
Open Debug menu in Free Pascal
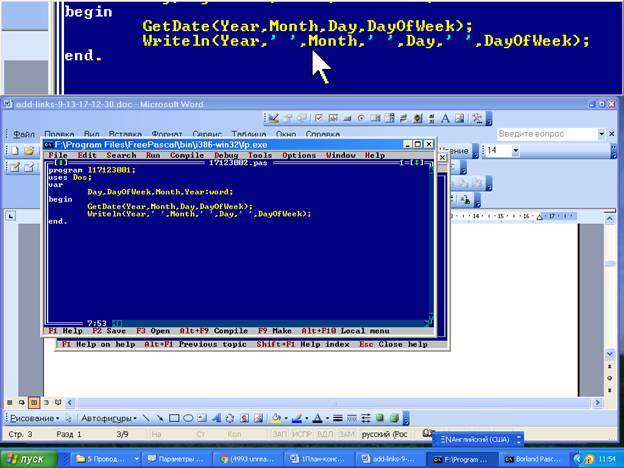(x=226, y=155)
